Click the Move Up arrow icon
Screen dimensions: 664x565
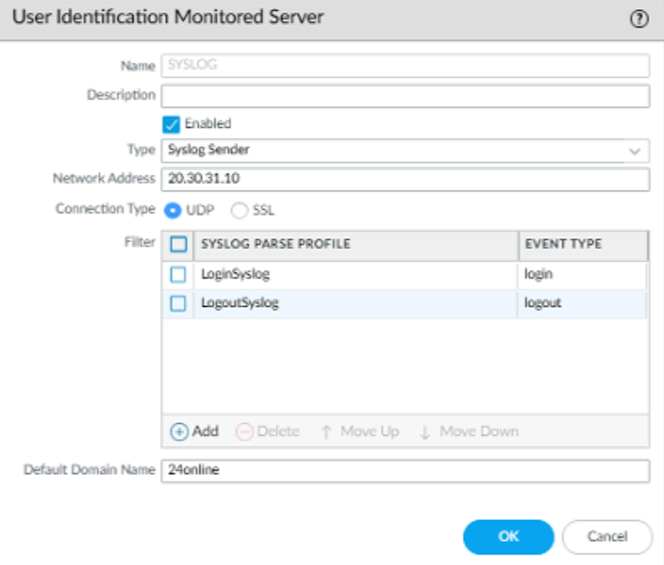tap(326, 432)
